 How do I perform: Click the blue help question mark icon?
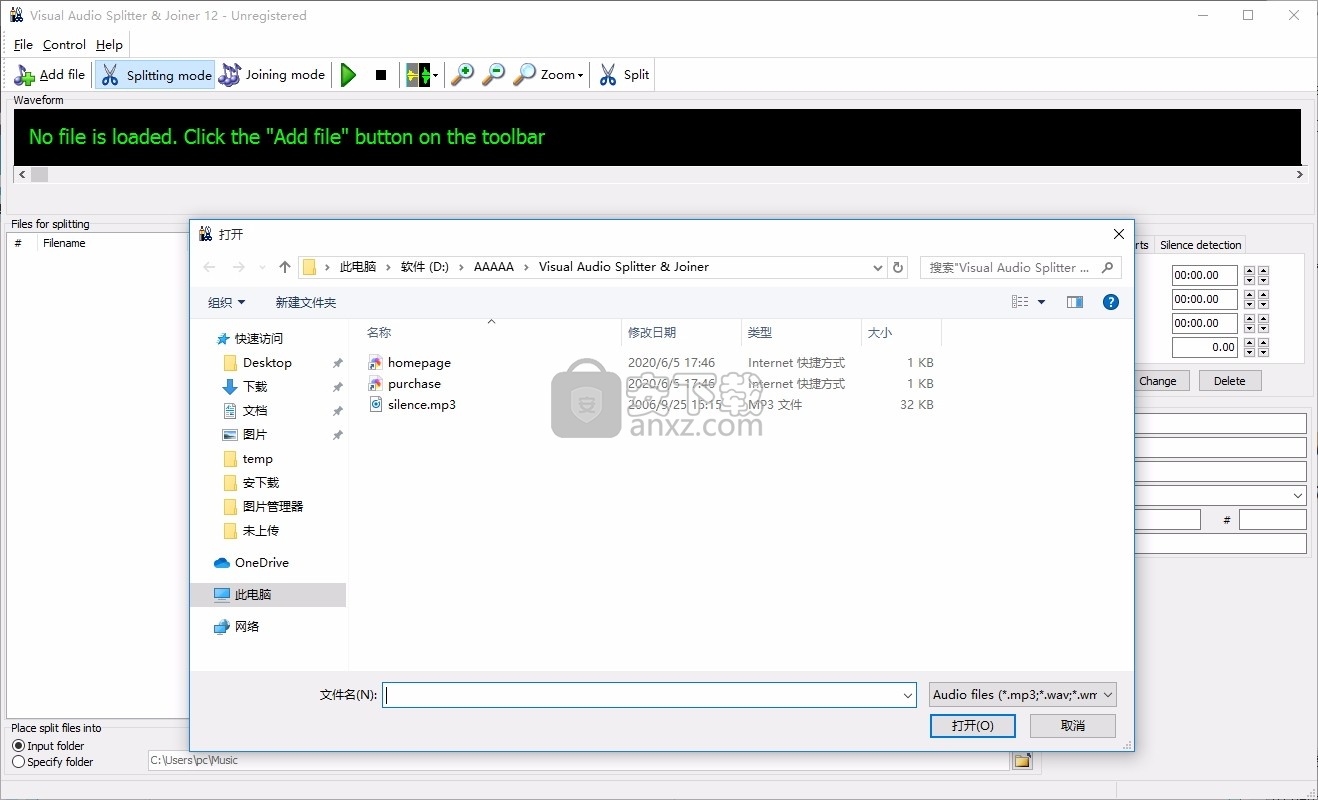1110,302
